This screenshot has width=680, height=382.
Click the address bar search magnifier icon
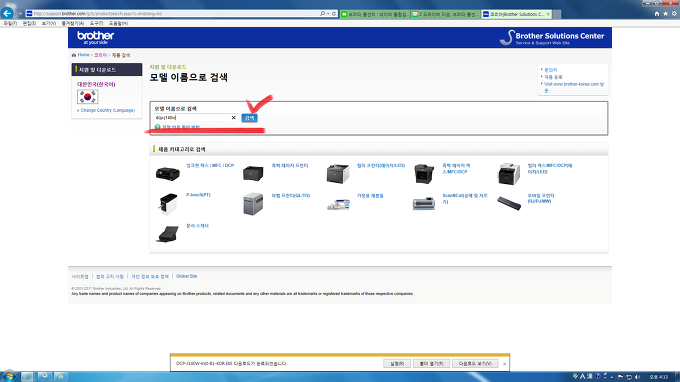pos(322,14)
